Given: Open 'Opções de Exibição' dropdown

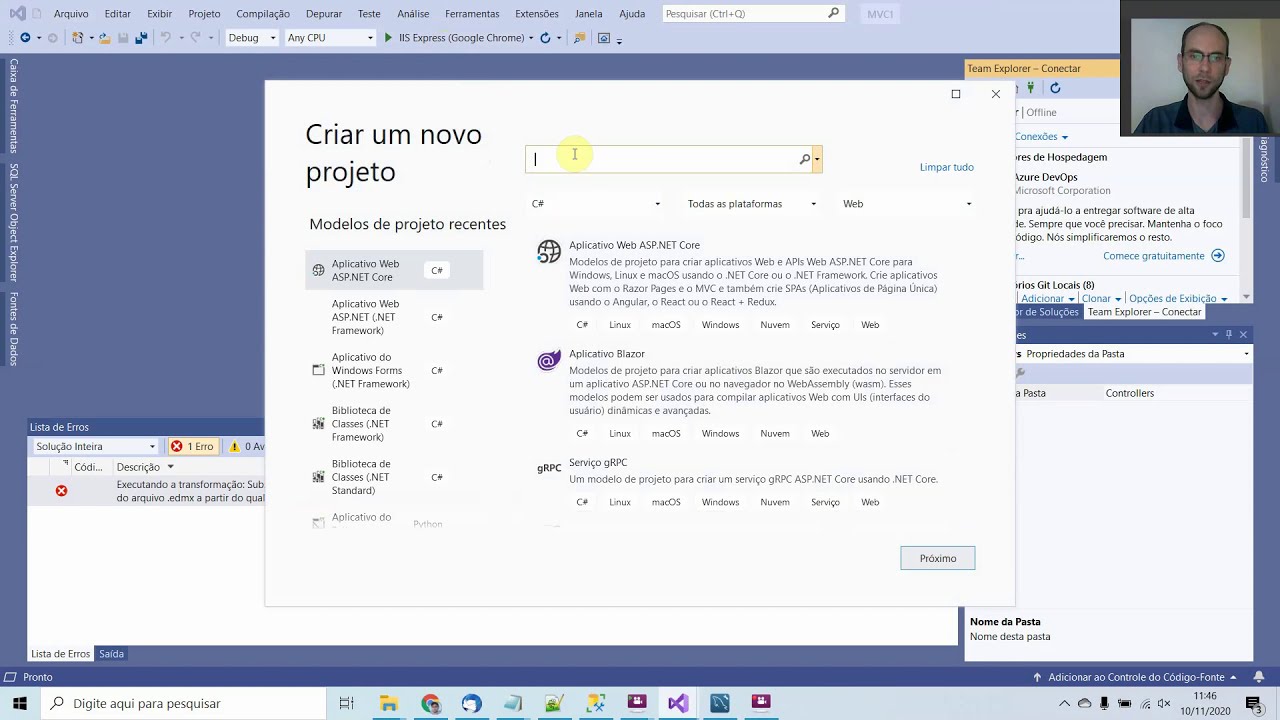Looking at the screenshot, I should point(1178,299).
